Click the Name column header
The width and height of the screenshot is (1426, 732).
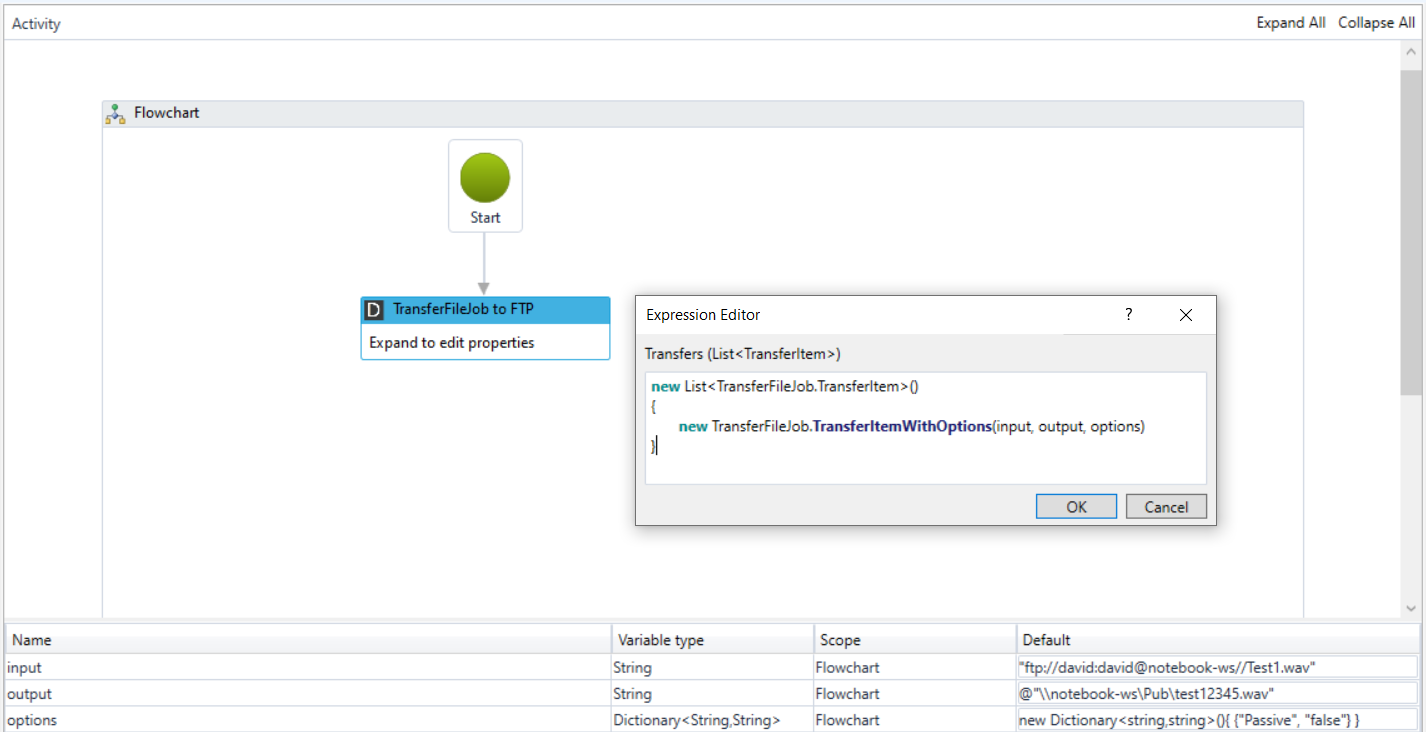(x=308, y=640)
